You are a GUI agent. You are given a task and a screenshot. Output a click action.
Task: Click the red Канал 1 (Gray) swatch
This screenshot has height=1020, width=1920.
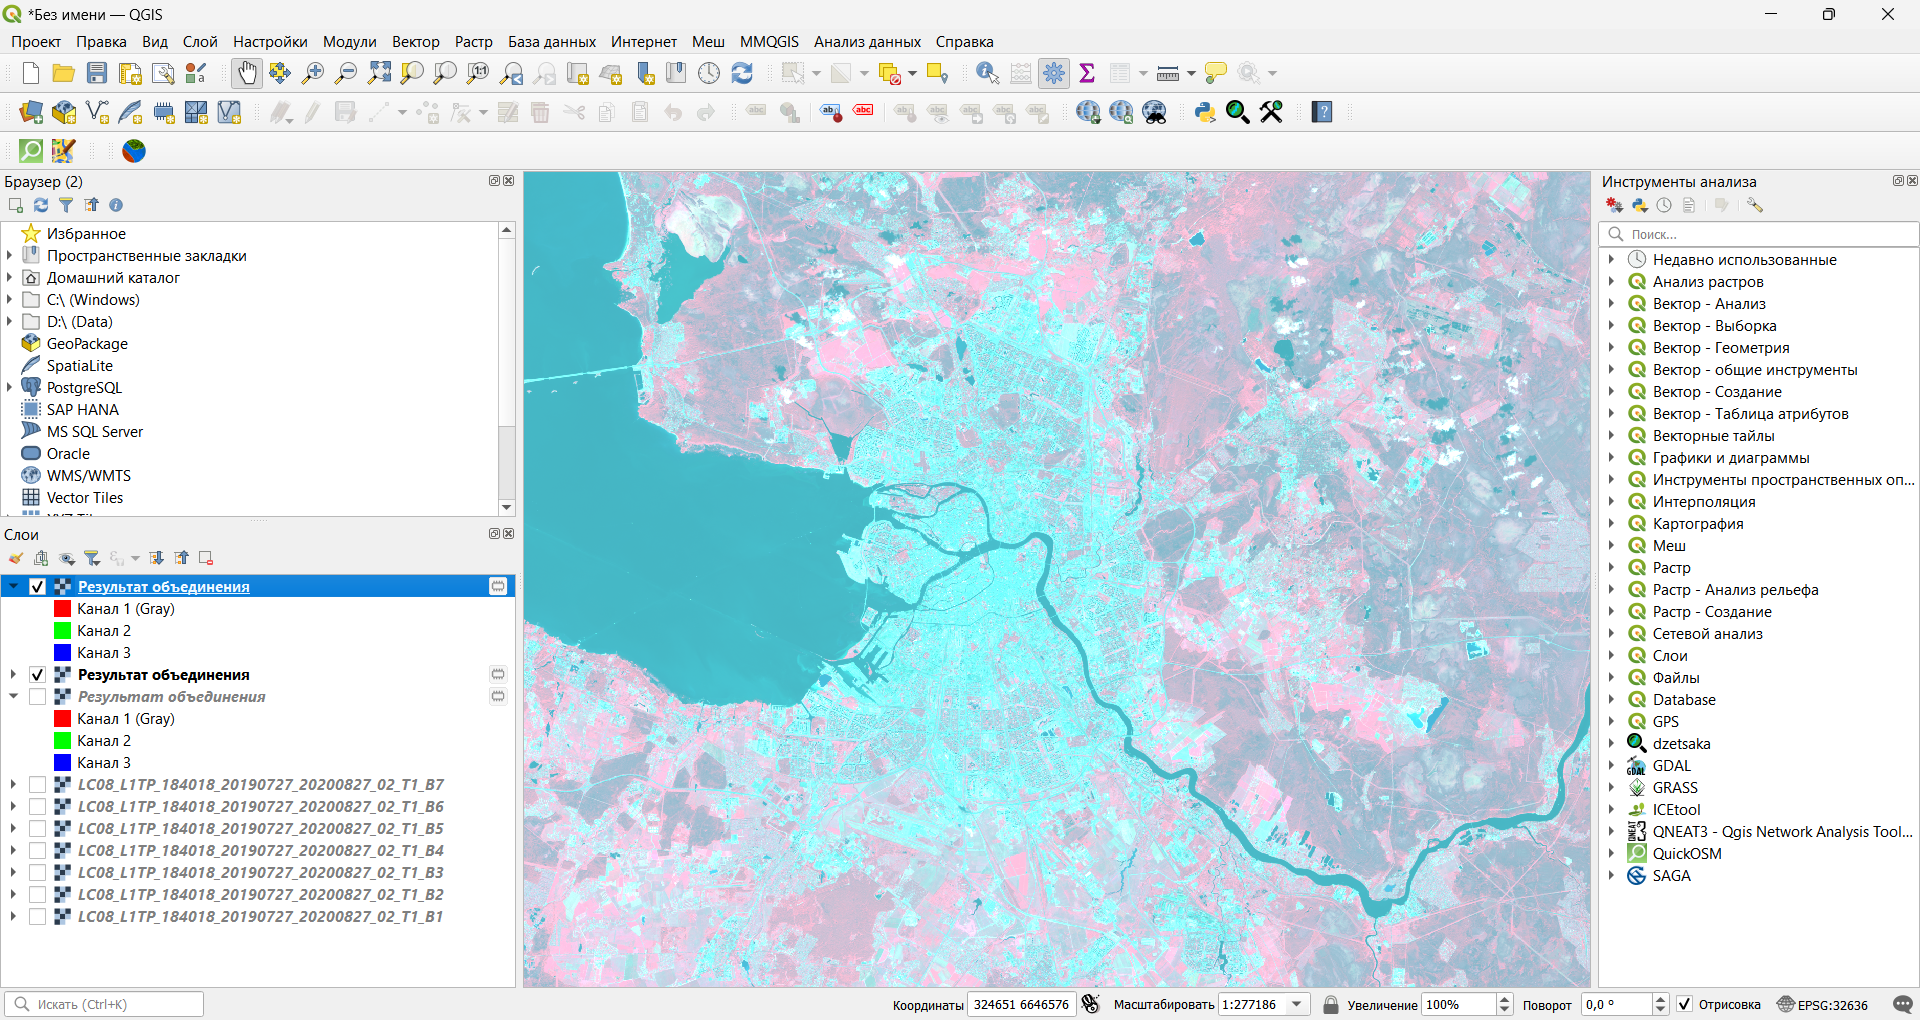[62, 609]
